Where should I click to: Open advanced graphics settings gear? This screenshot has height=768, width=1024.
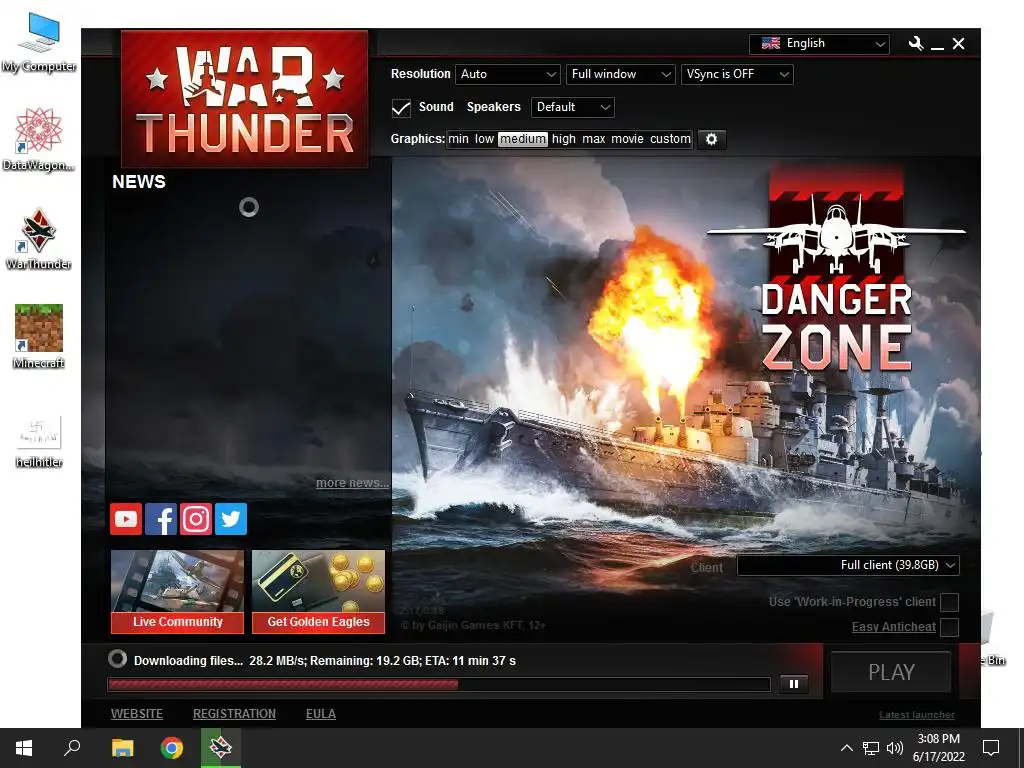click(x=712, y=139)
